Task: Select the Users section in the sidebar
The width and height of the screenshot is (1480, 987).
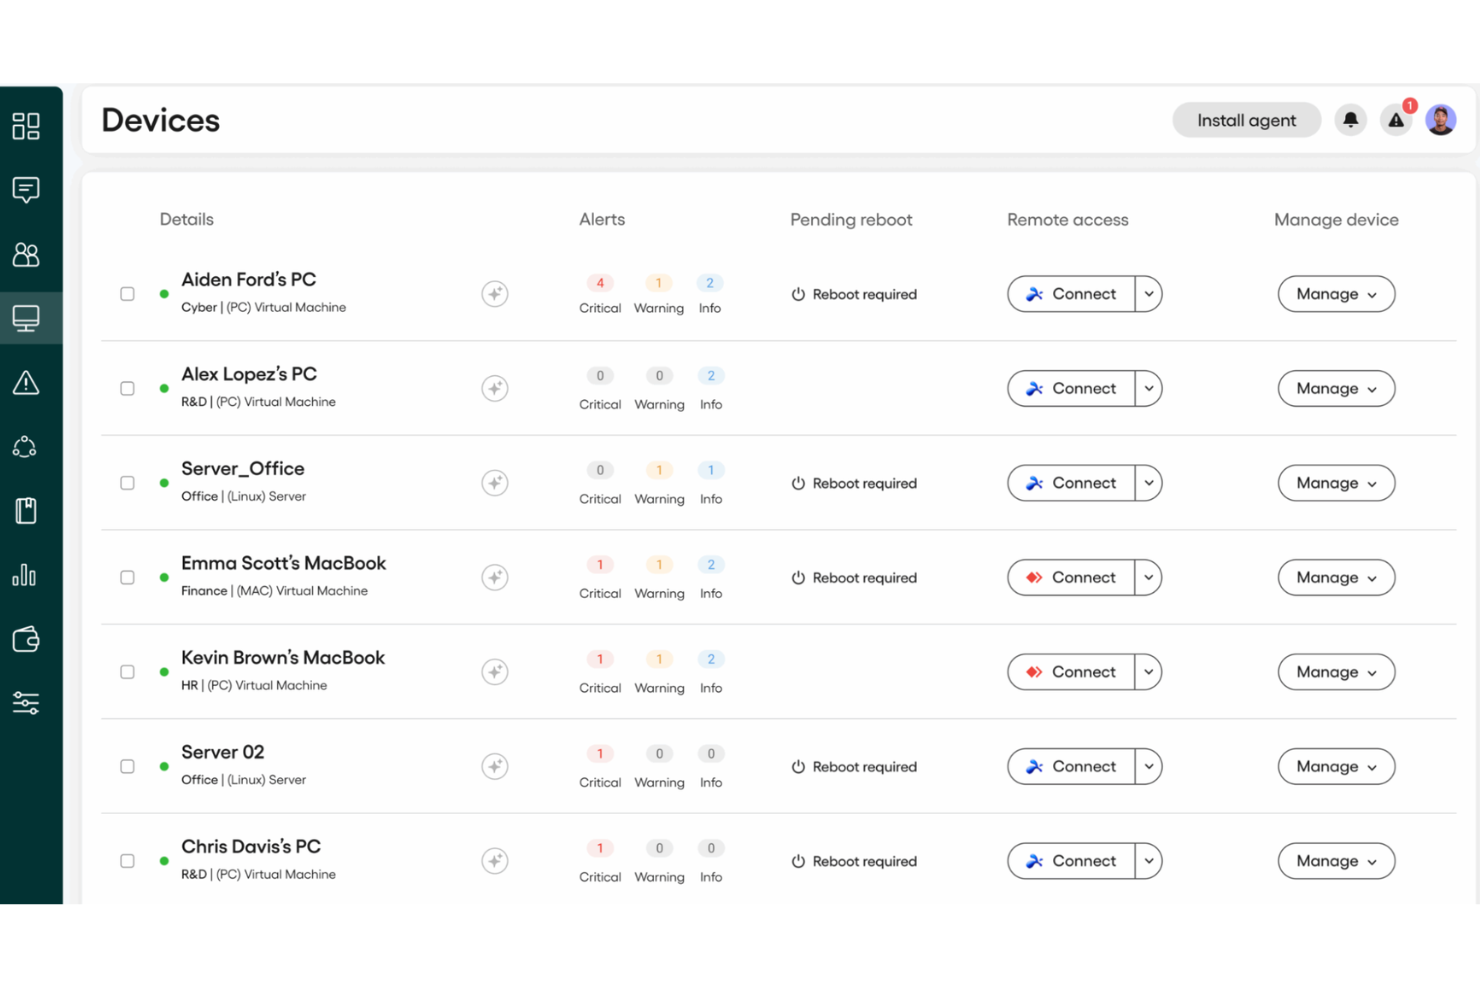Action: pyautogui.click(x=26, y=254)
